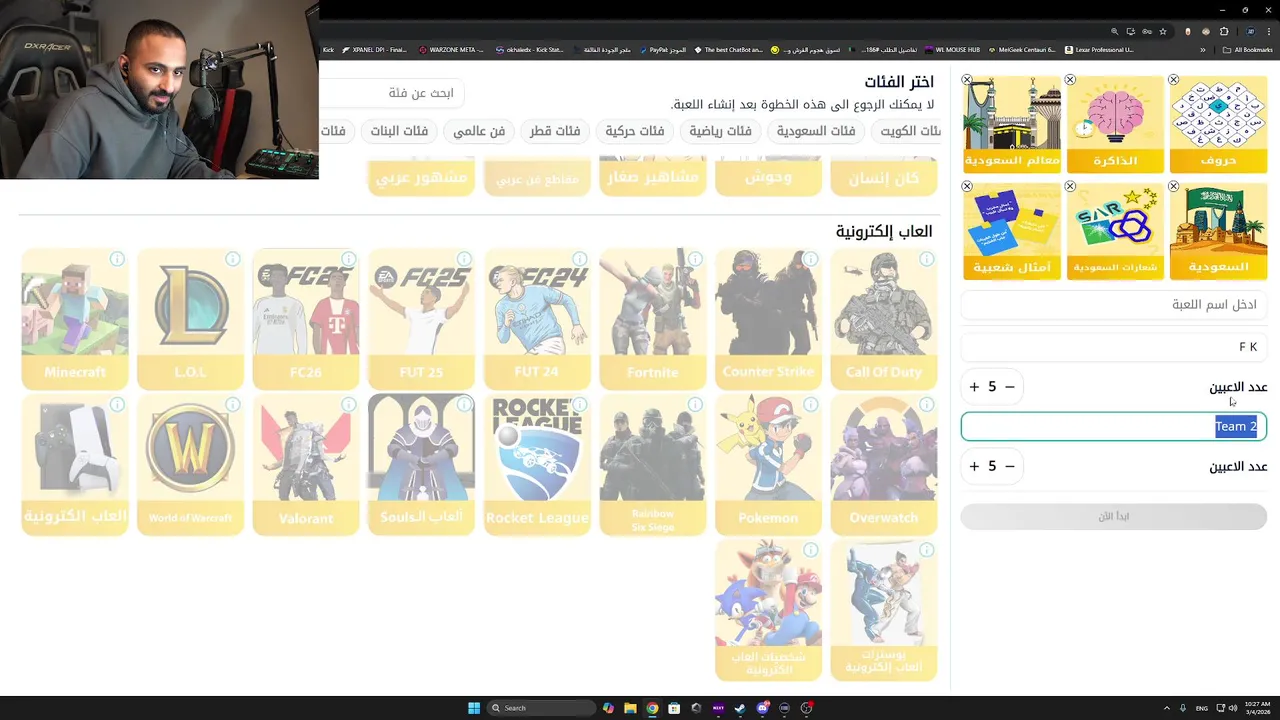The image size is (1280, 720).
Task: Choose the Counter Strike category card
Action: (768, 319)
